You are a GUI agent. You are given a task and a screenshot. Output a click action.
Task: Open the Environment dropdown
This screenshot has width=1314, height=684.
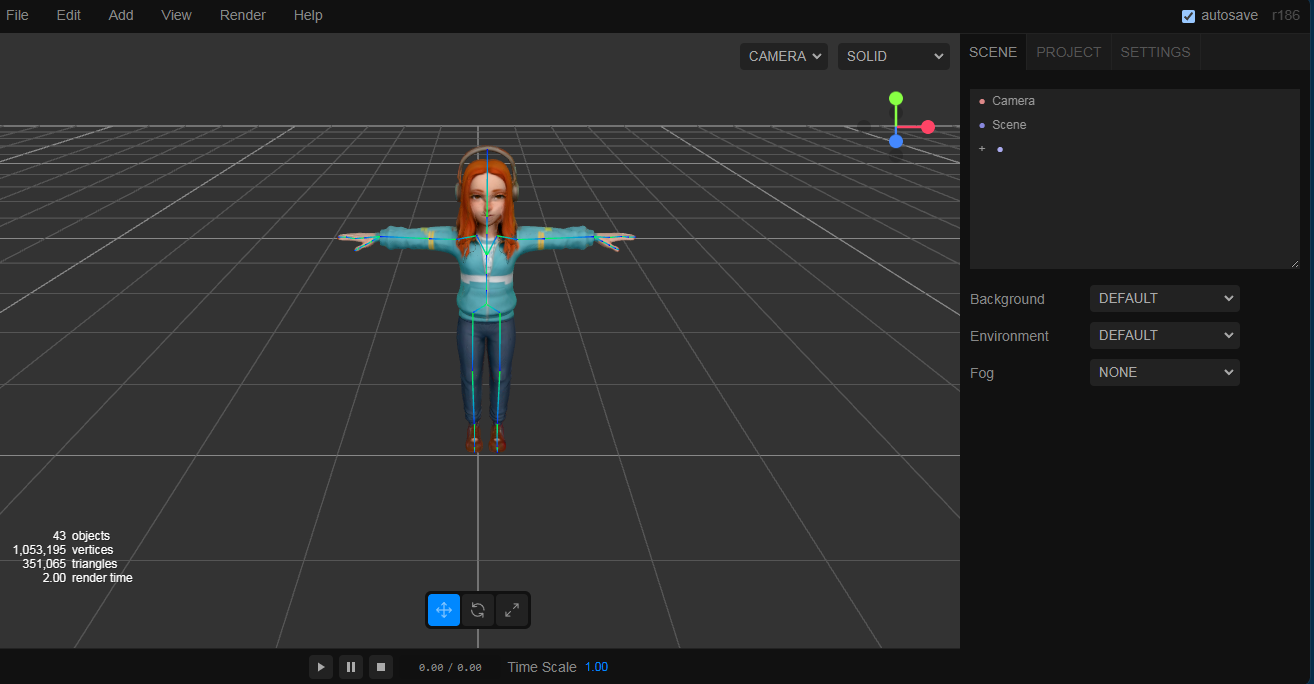pos(1164,335)
